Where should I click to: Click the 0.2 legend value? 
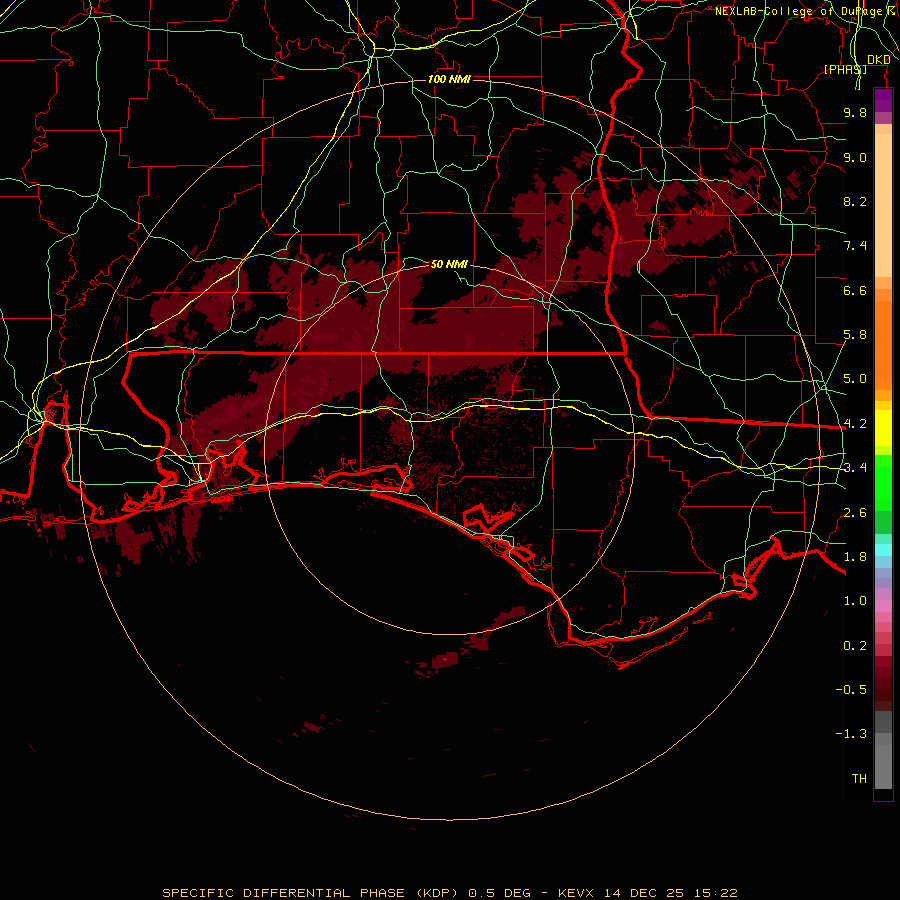[855, 646]
